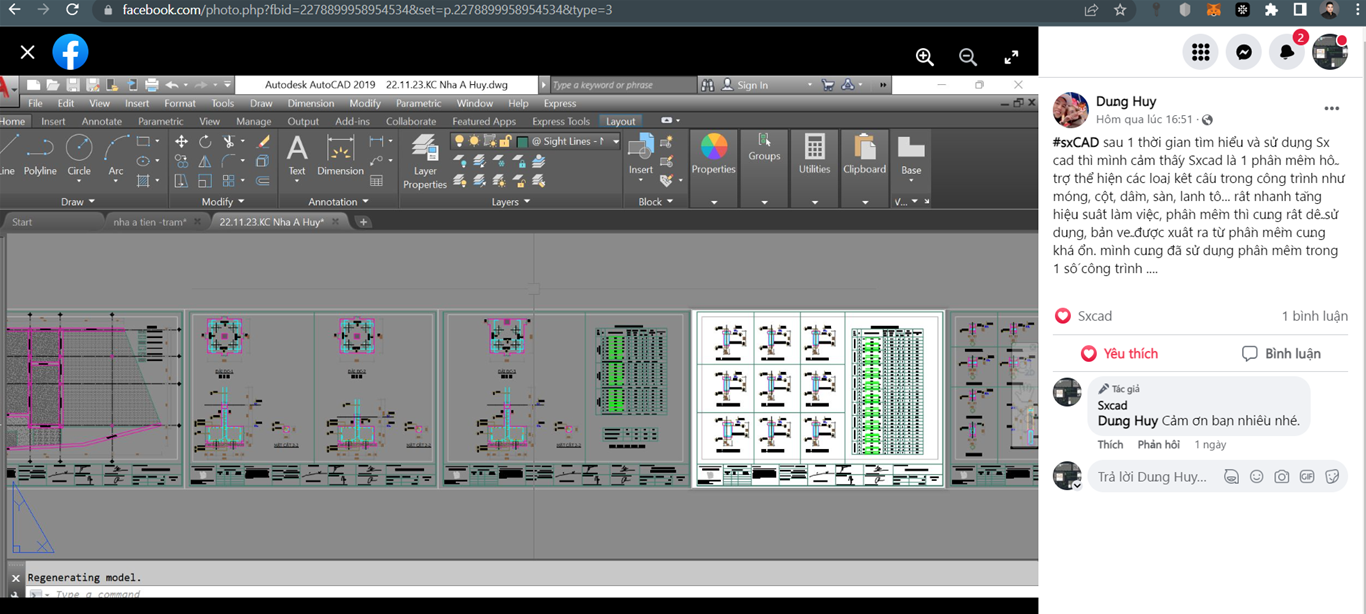Select the Dimension tool
This screenshot has width=1366, height=614.
pyautogui.click(x=340, y=155)
